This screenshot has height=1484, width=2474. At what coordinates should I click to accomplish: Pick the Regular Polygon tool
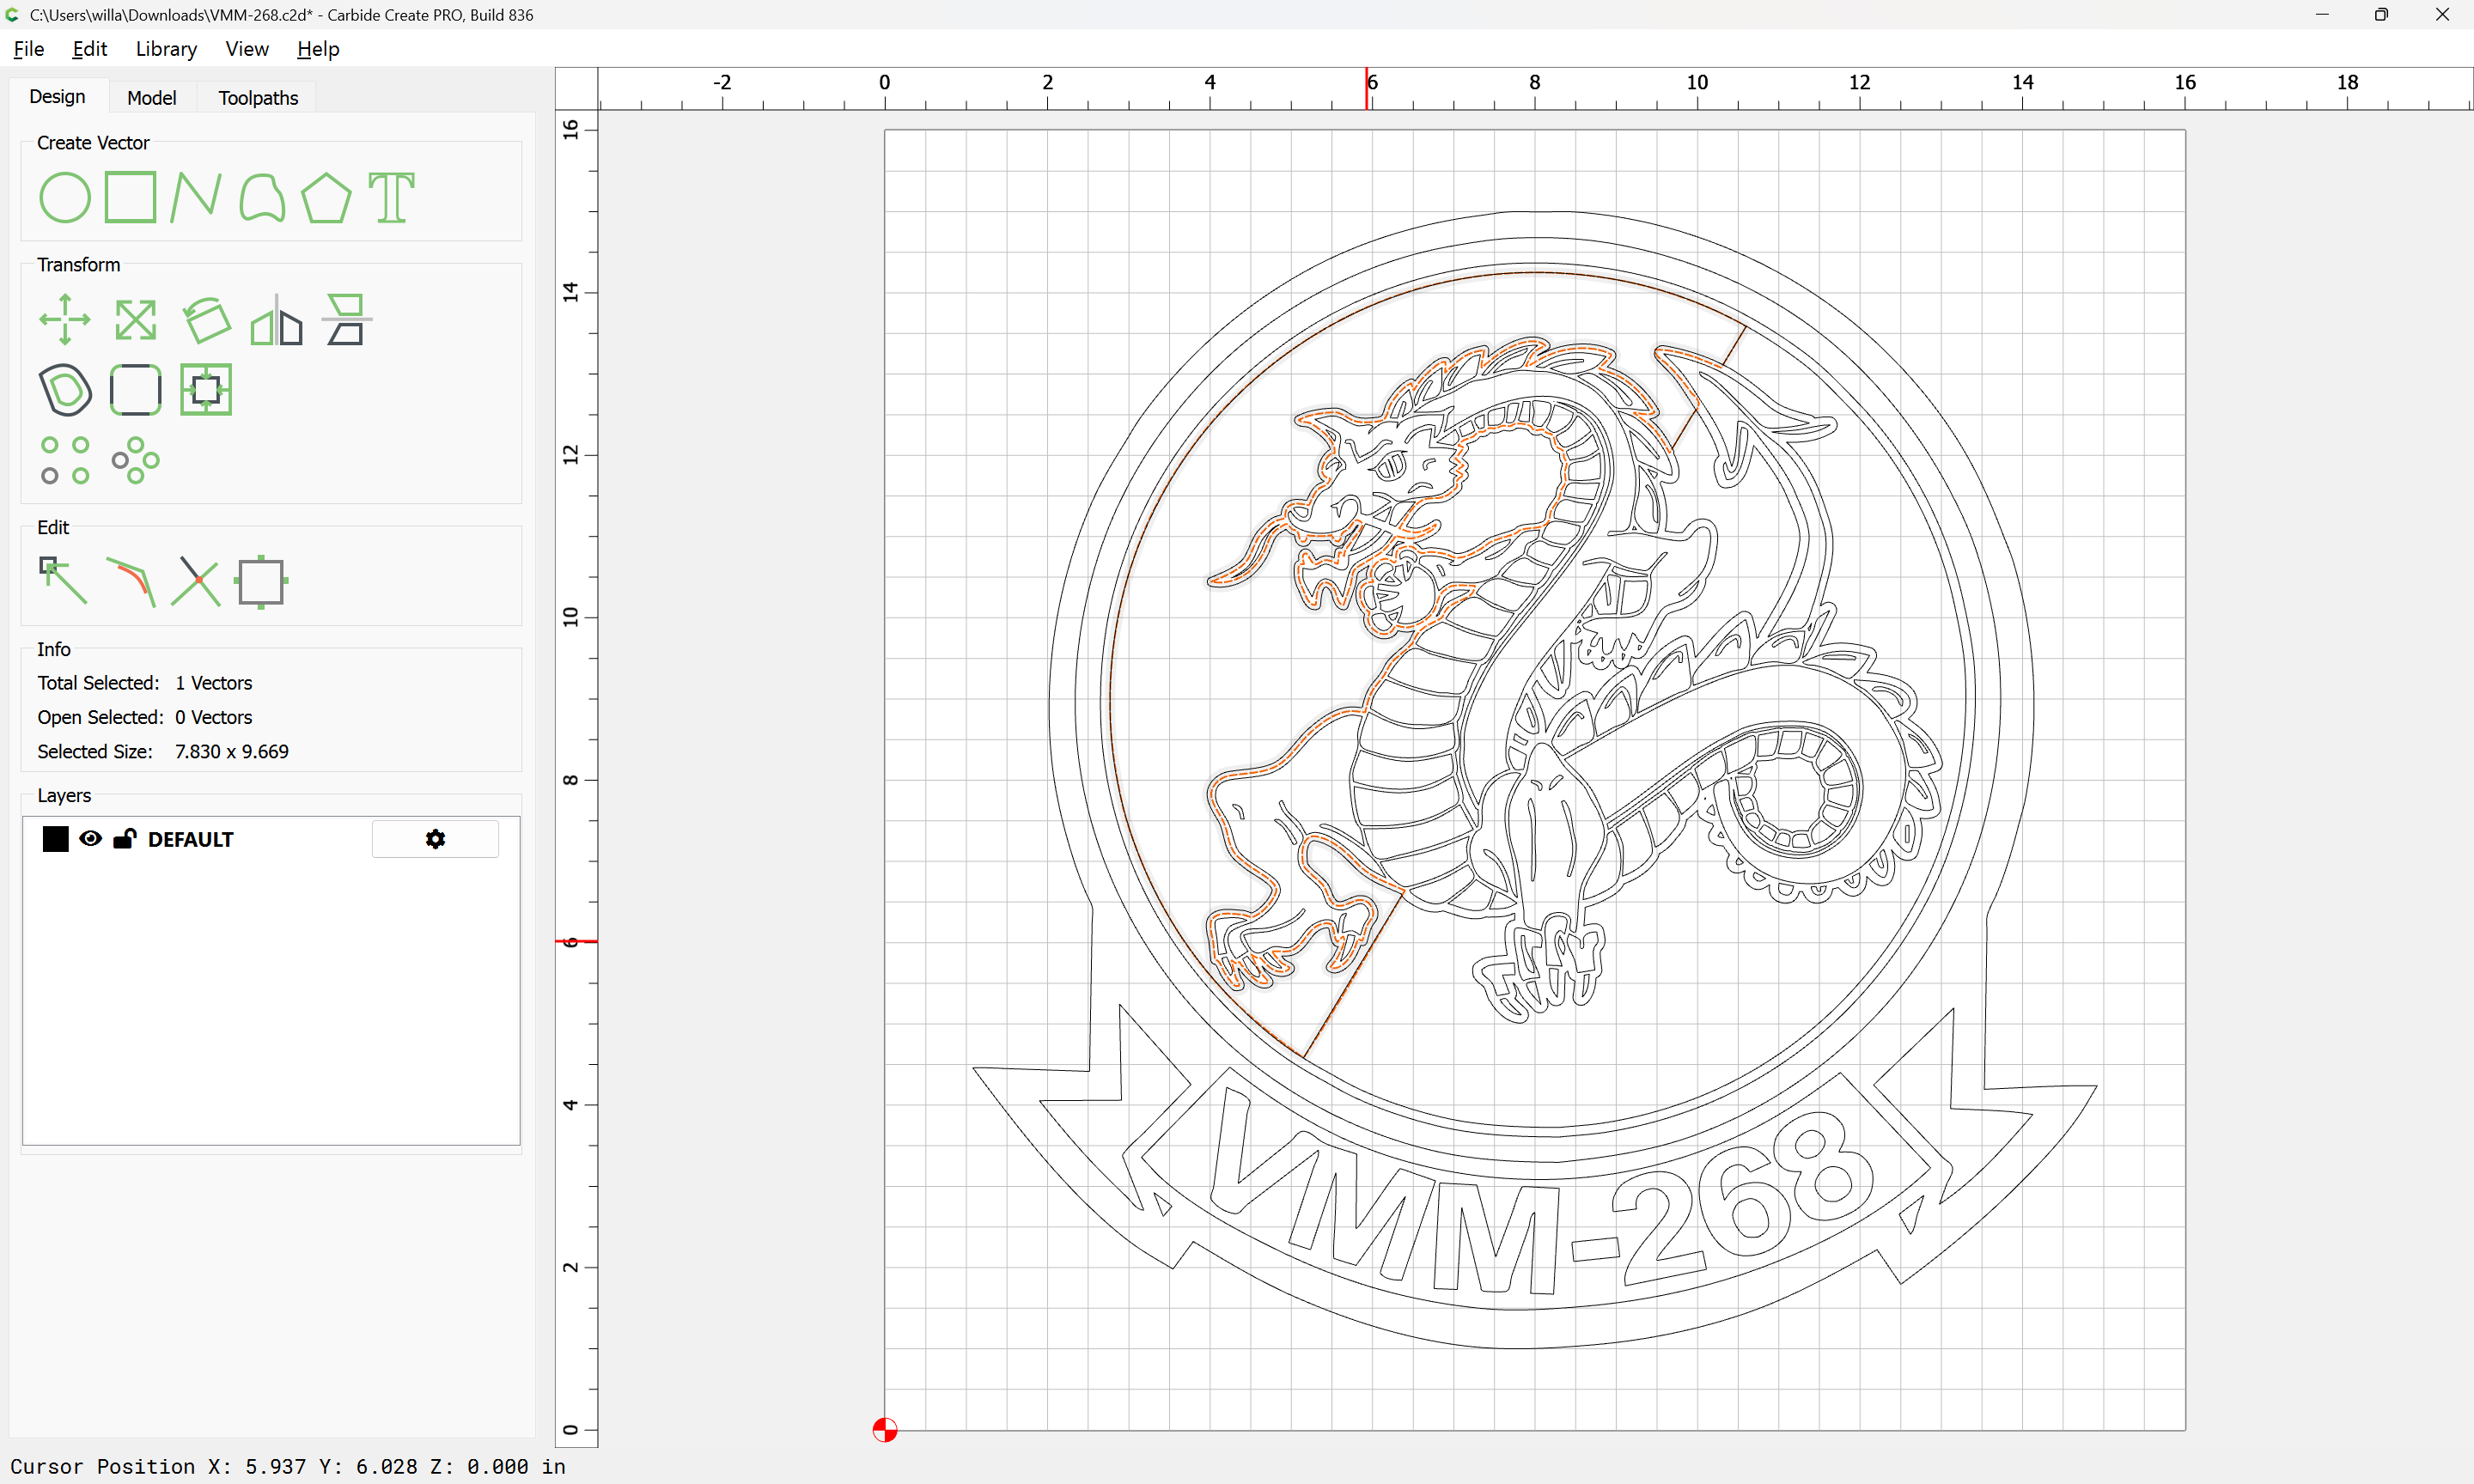click(x=326, y=197)
